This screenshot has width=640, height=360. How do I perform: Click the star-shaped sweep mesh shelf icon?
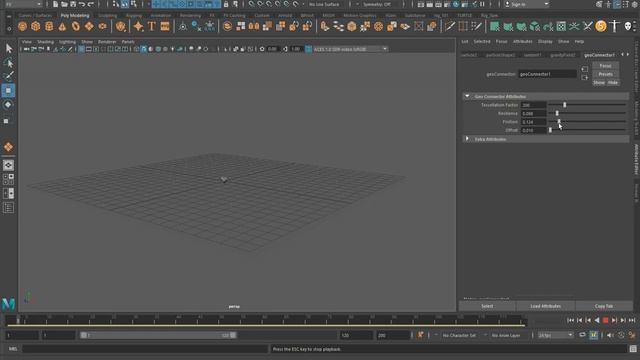138,27
